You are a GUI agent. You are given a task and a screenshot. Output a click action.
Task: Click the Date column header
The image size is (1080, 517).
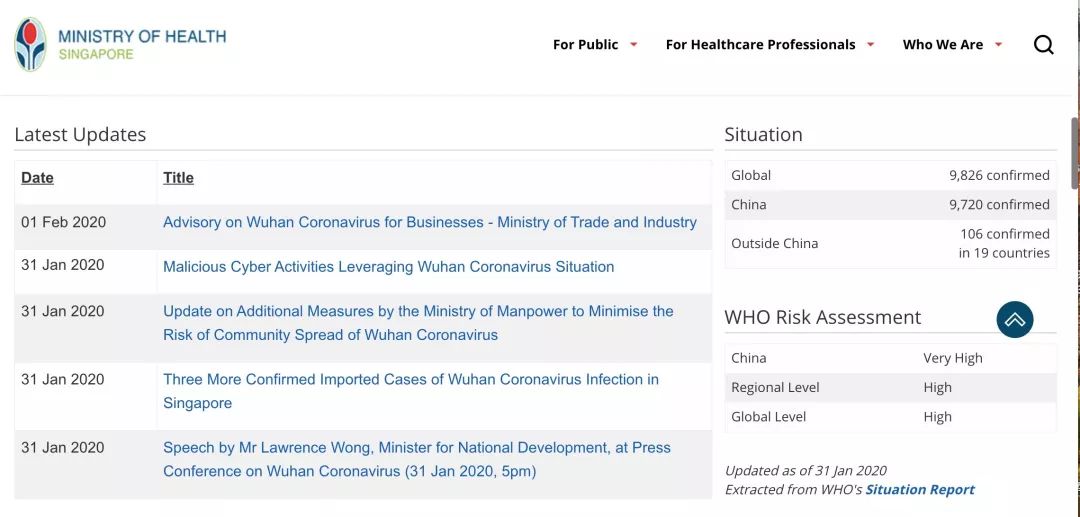tap(37, 178)
